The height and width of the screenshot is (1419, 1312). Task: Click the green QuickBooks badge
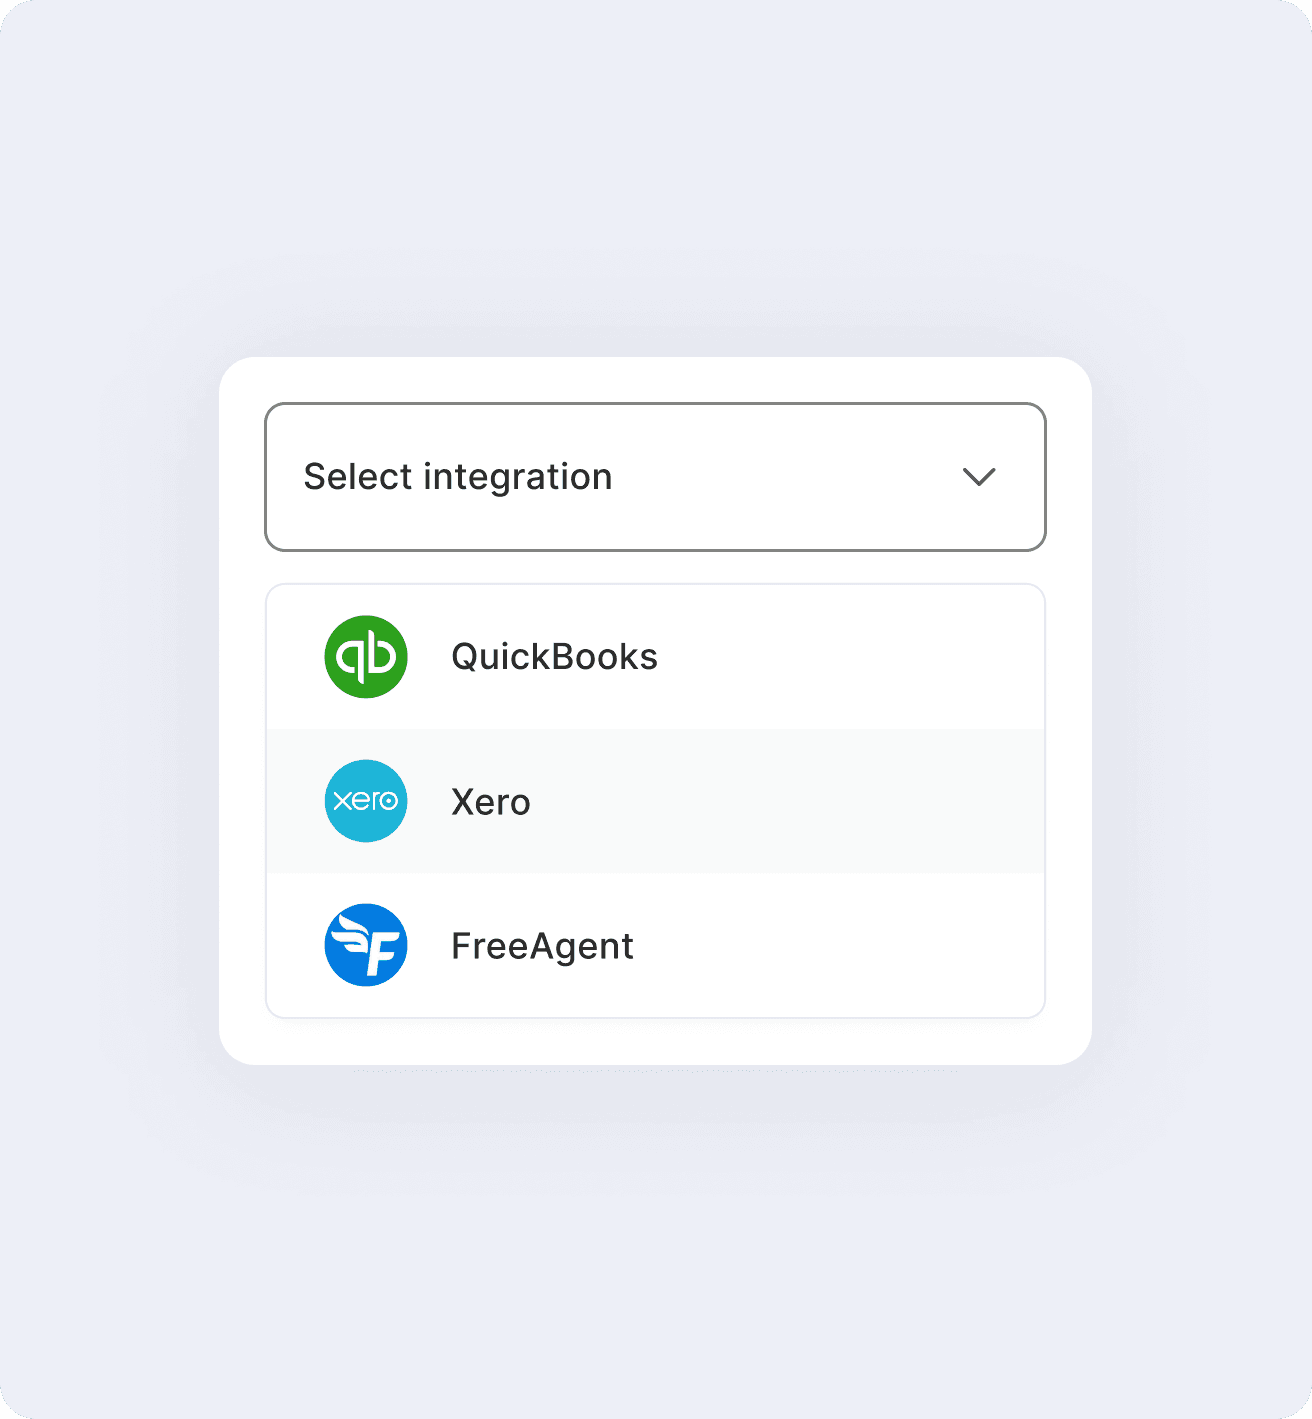click(366, 656)
